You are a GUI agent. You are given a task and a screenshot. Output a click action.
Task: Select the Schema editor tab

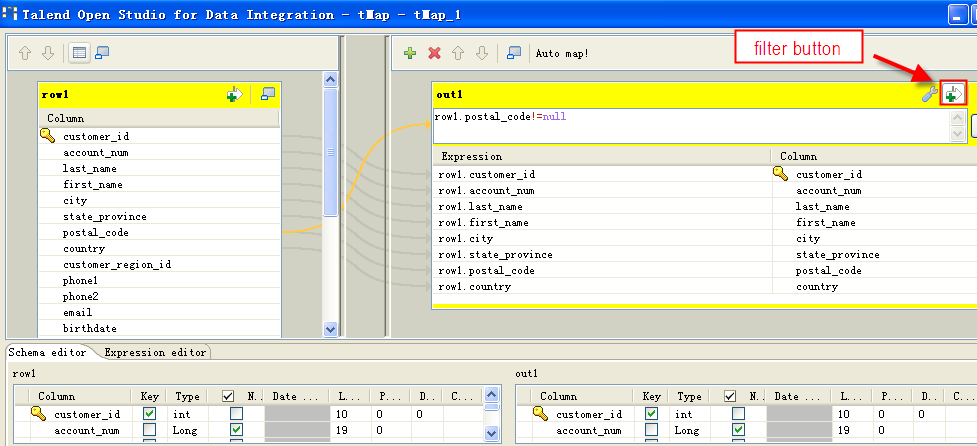pyautogui.click(x=48, y=352)
